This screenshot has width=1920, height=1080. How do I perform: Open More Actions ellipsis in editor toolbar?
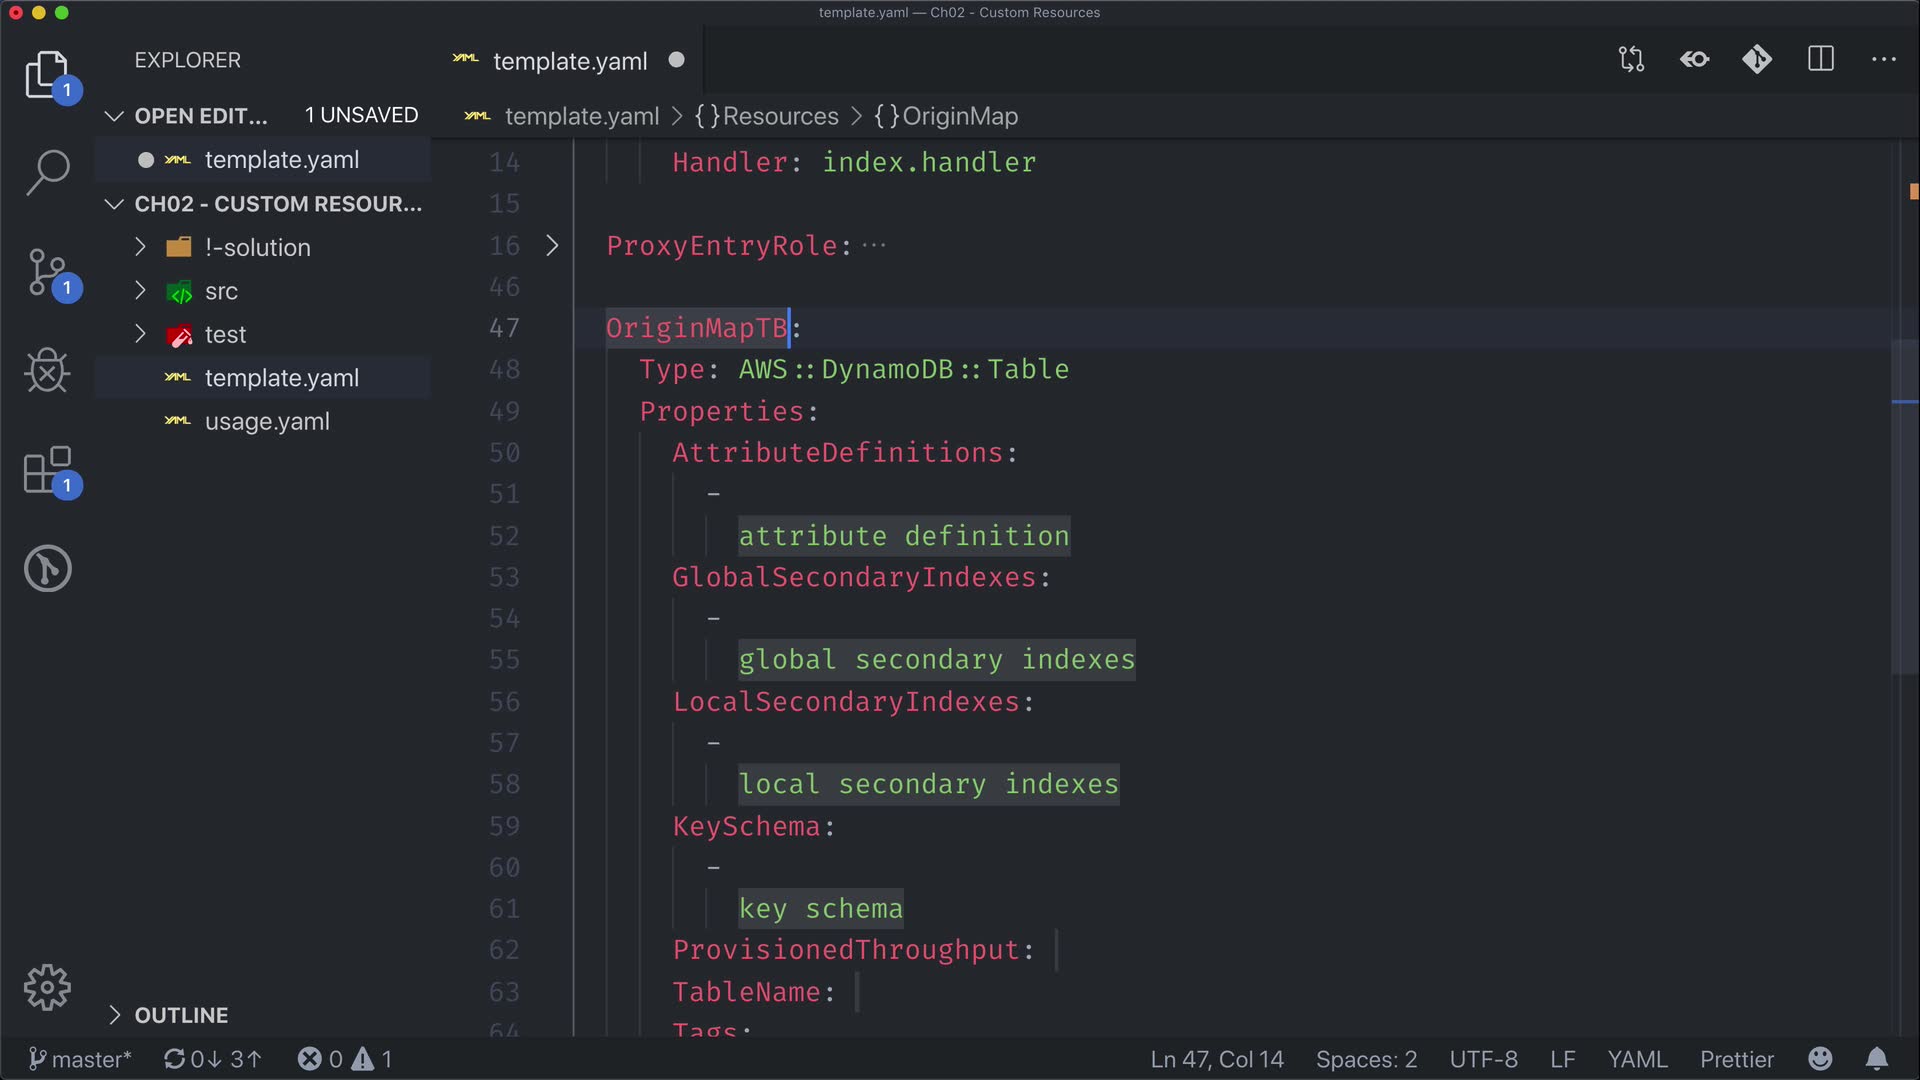tap(1884, 60)
